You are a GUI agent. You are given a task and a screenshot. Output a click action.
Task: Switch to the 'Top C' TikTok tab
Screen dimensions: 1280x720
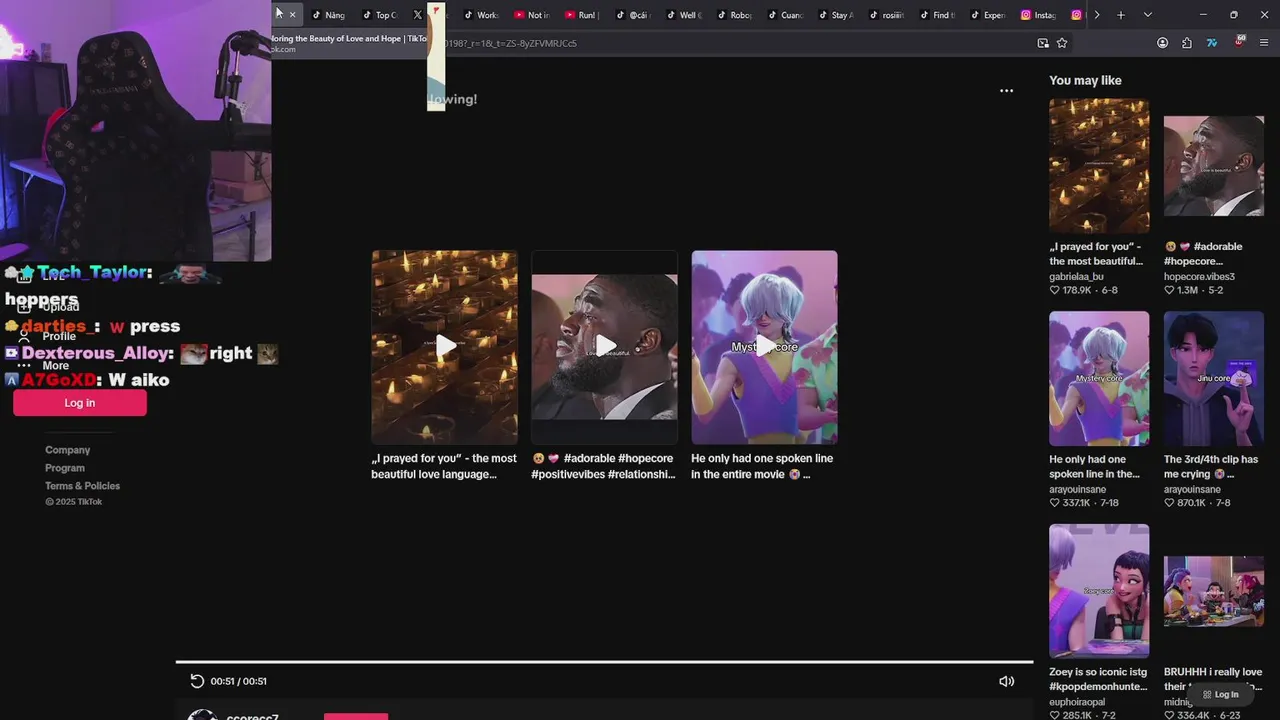click(x=380, y=15)
